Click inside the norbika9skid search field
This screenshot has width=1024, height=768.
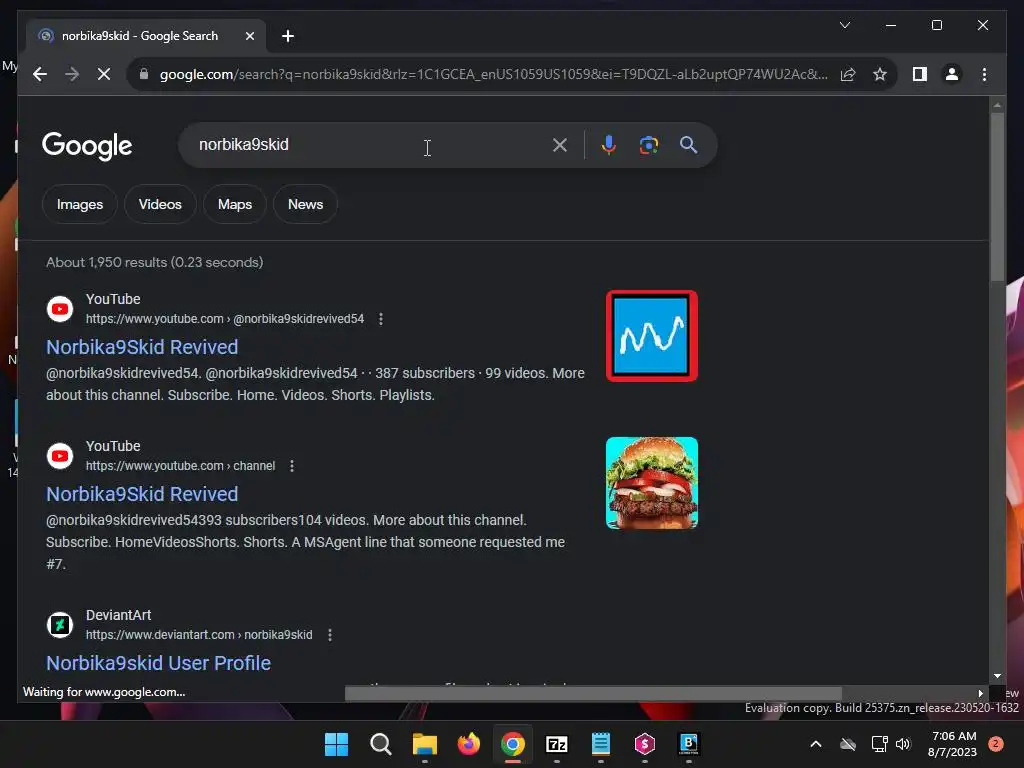coord(366,145)
